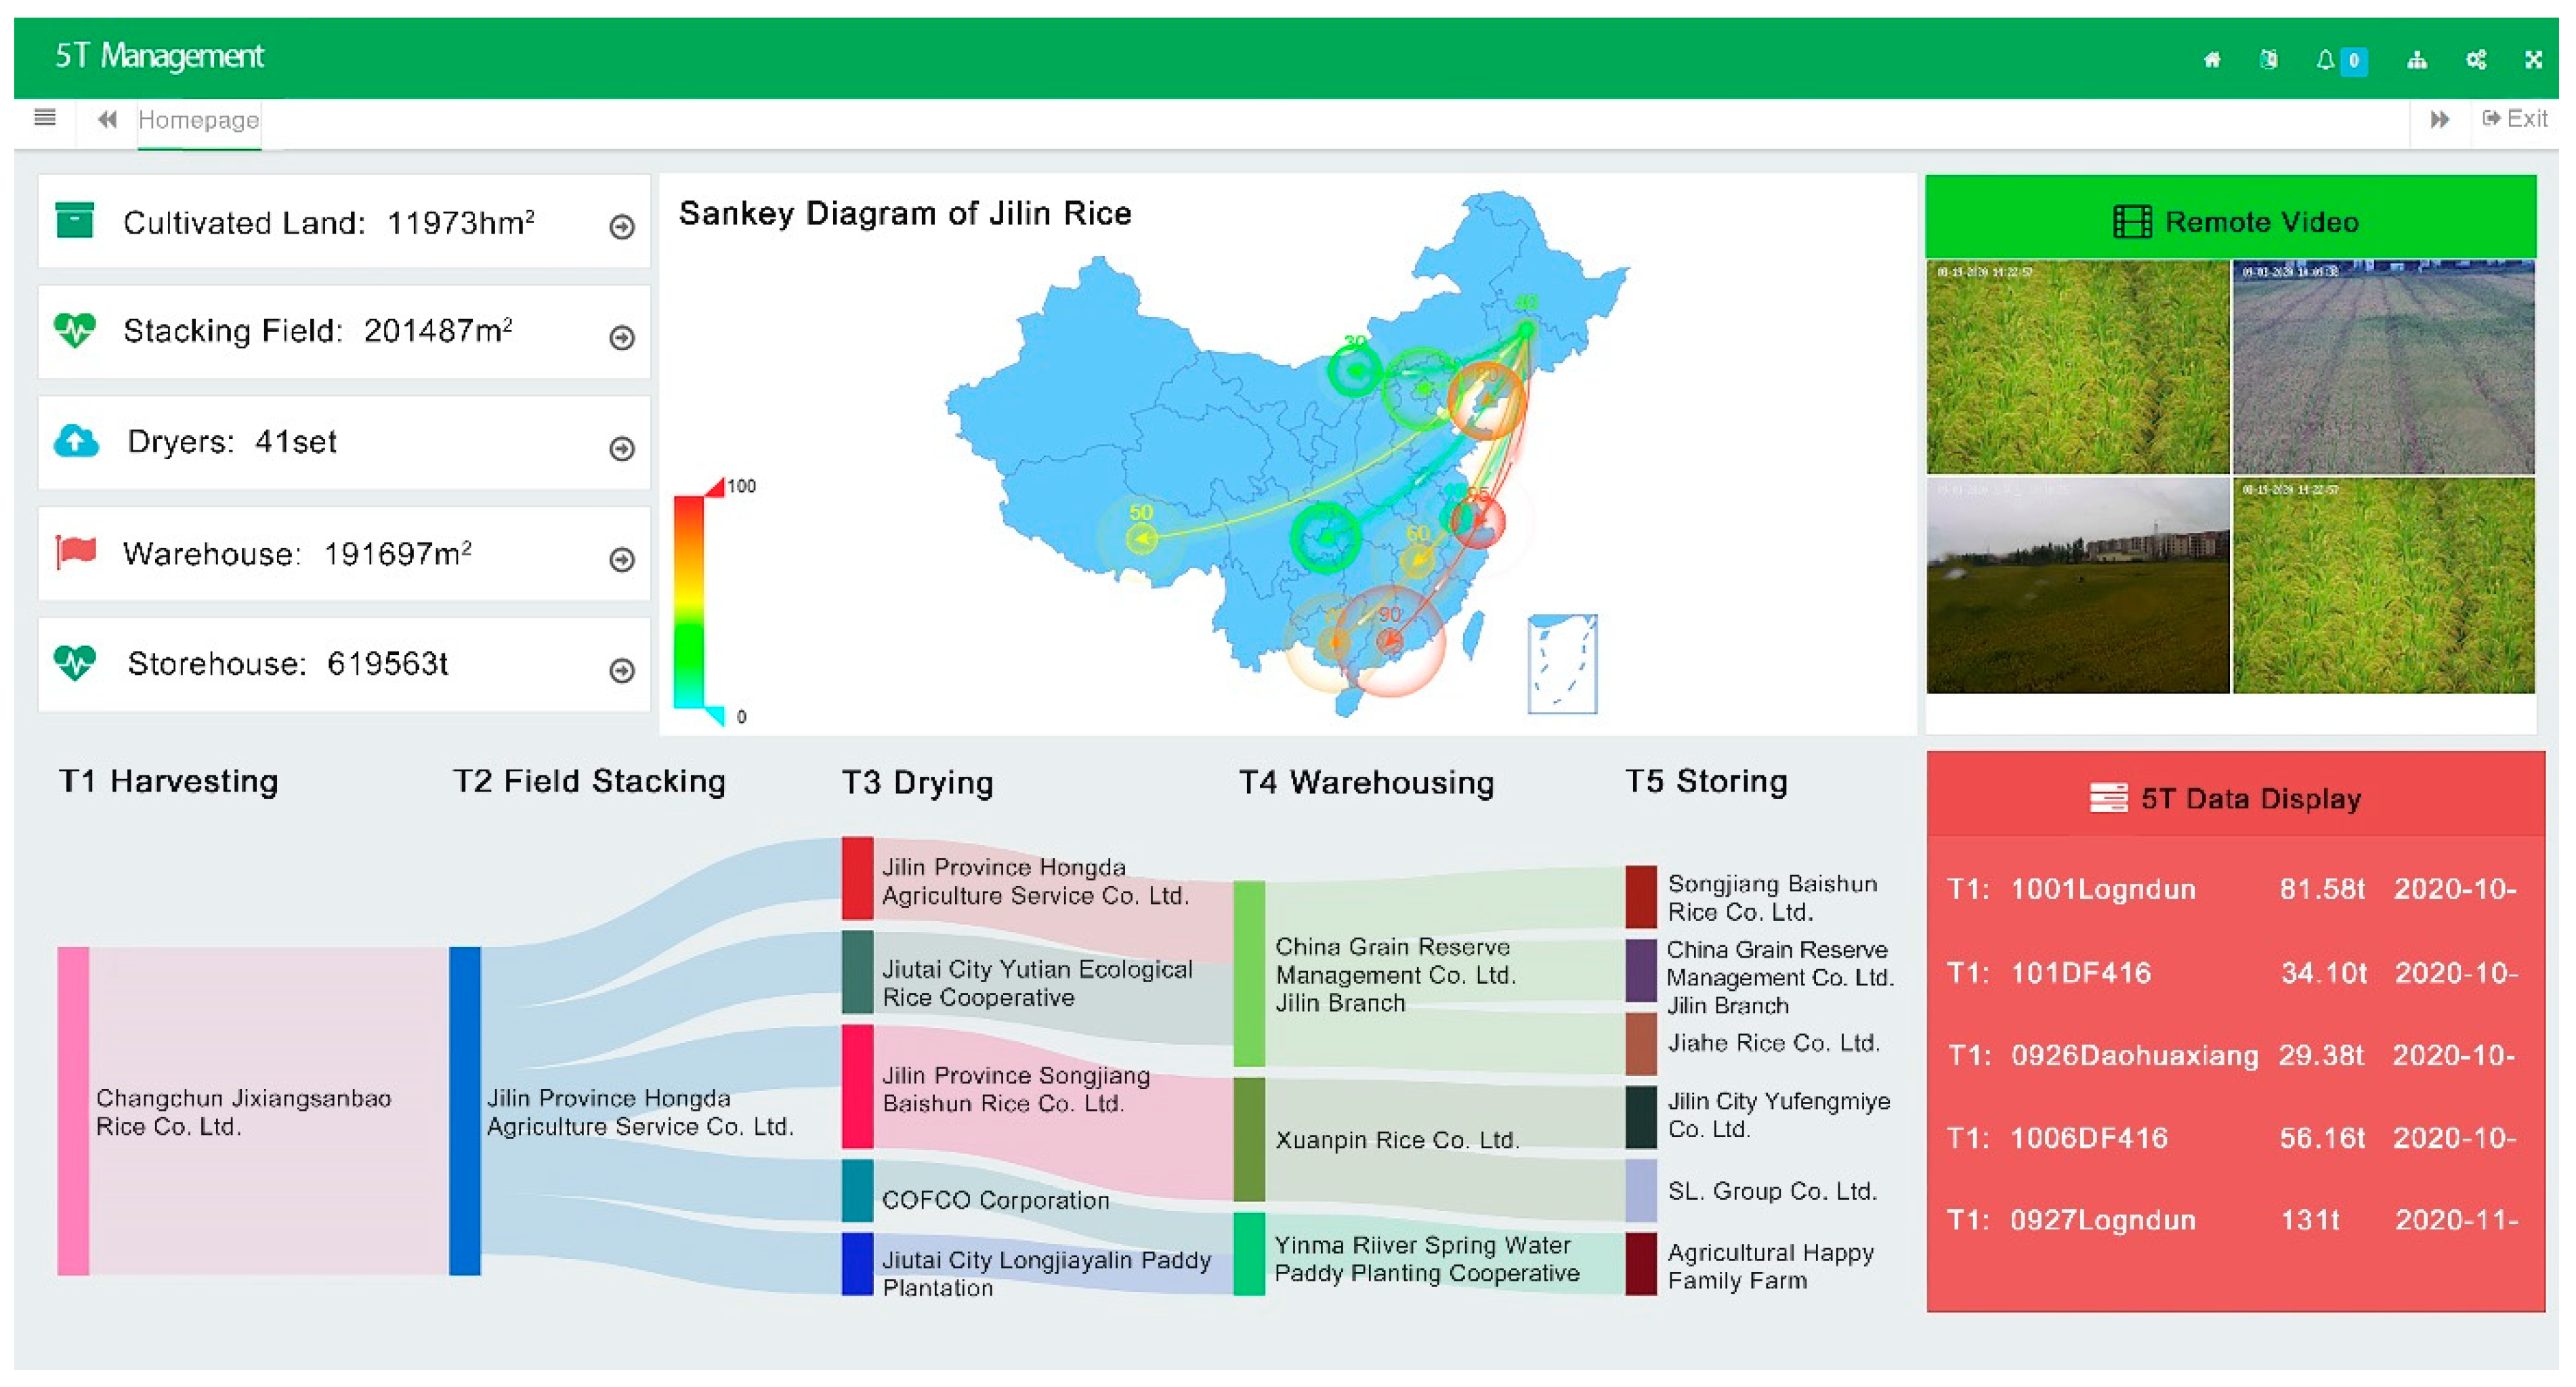Click the 5T Management title
The width and height of the screenshot is (2576, 1387).
[x=159, y=56]
